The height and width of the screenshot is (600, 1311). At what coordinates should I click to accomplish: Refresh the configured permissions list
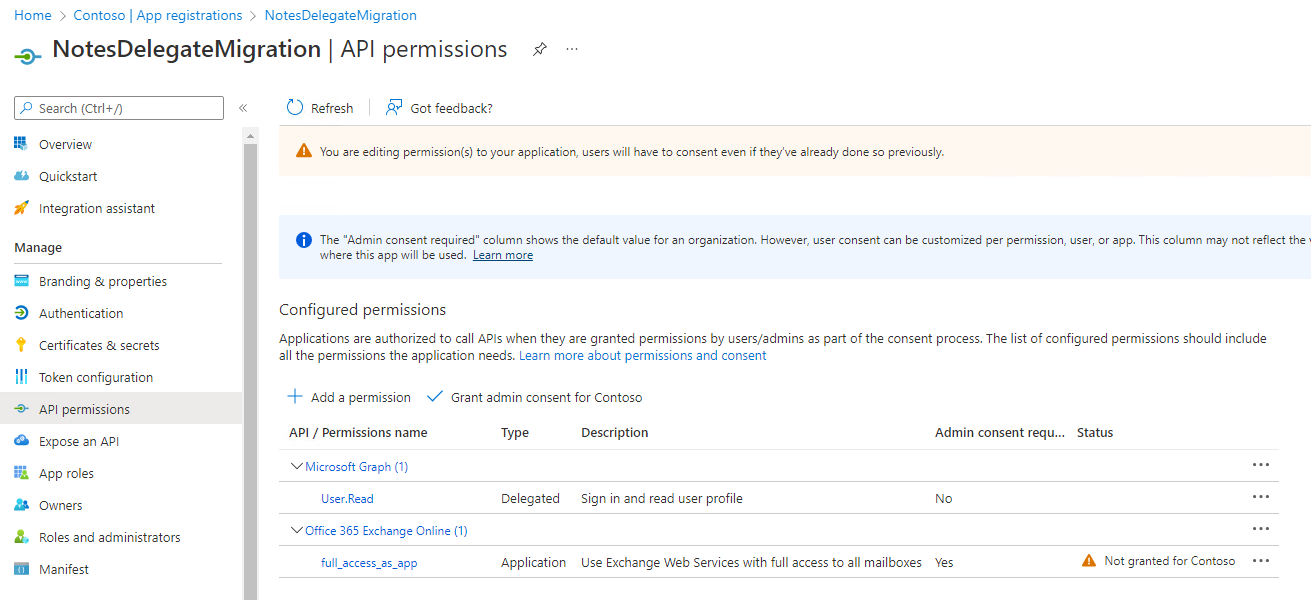point(319,107)
